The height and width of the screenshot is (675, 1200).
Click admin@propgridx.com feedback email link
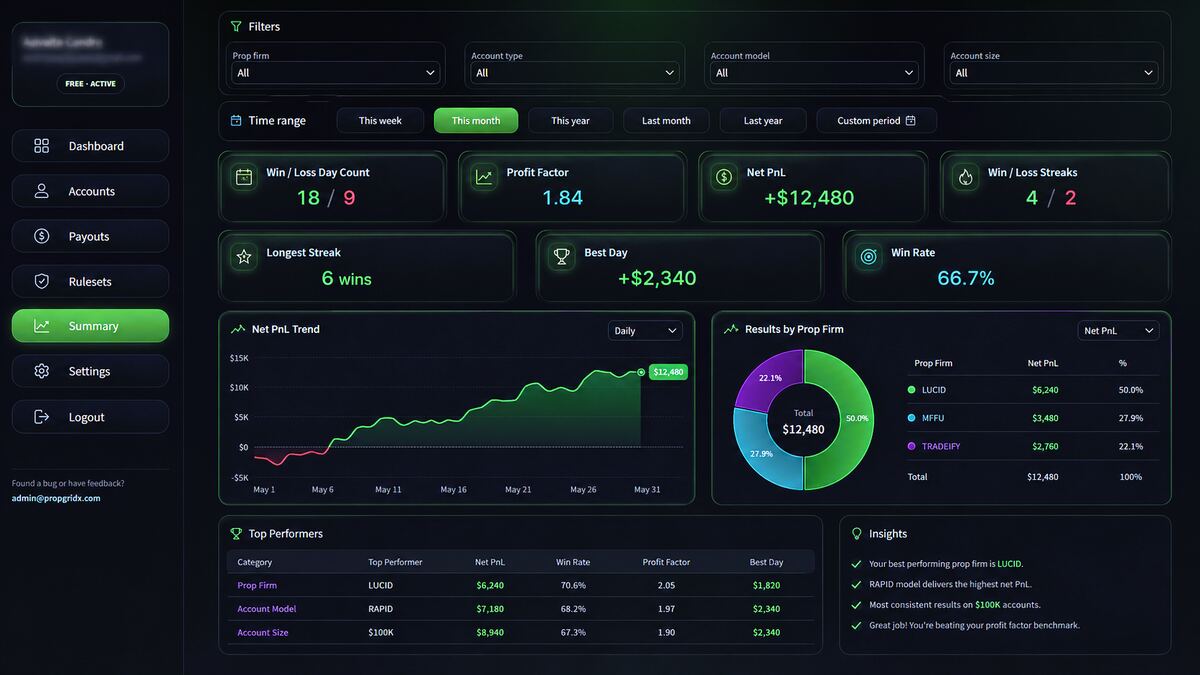coord(56,498)
